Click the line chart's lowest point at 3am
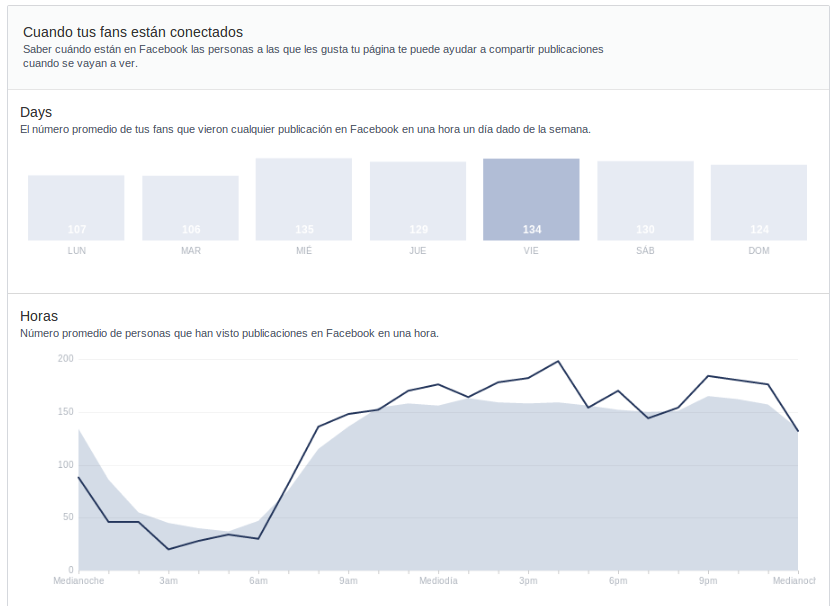Screen dimensions: 834x606 [168, 549]
